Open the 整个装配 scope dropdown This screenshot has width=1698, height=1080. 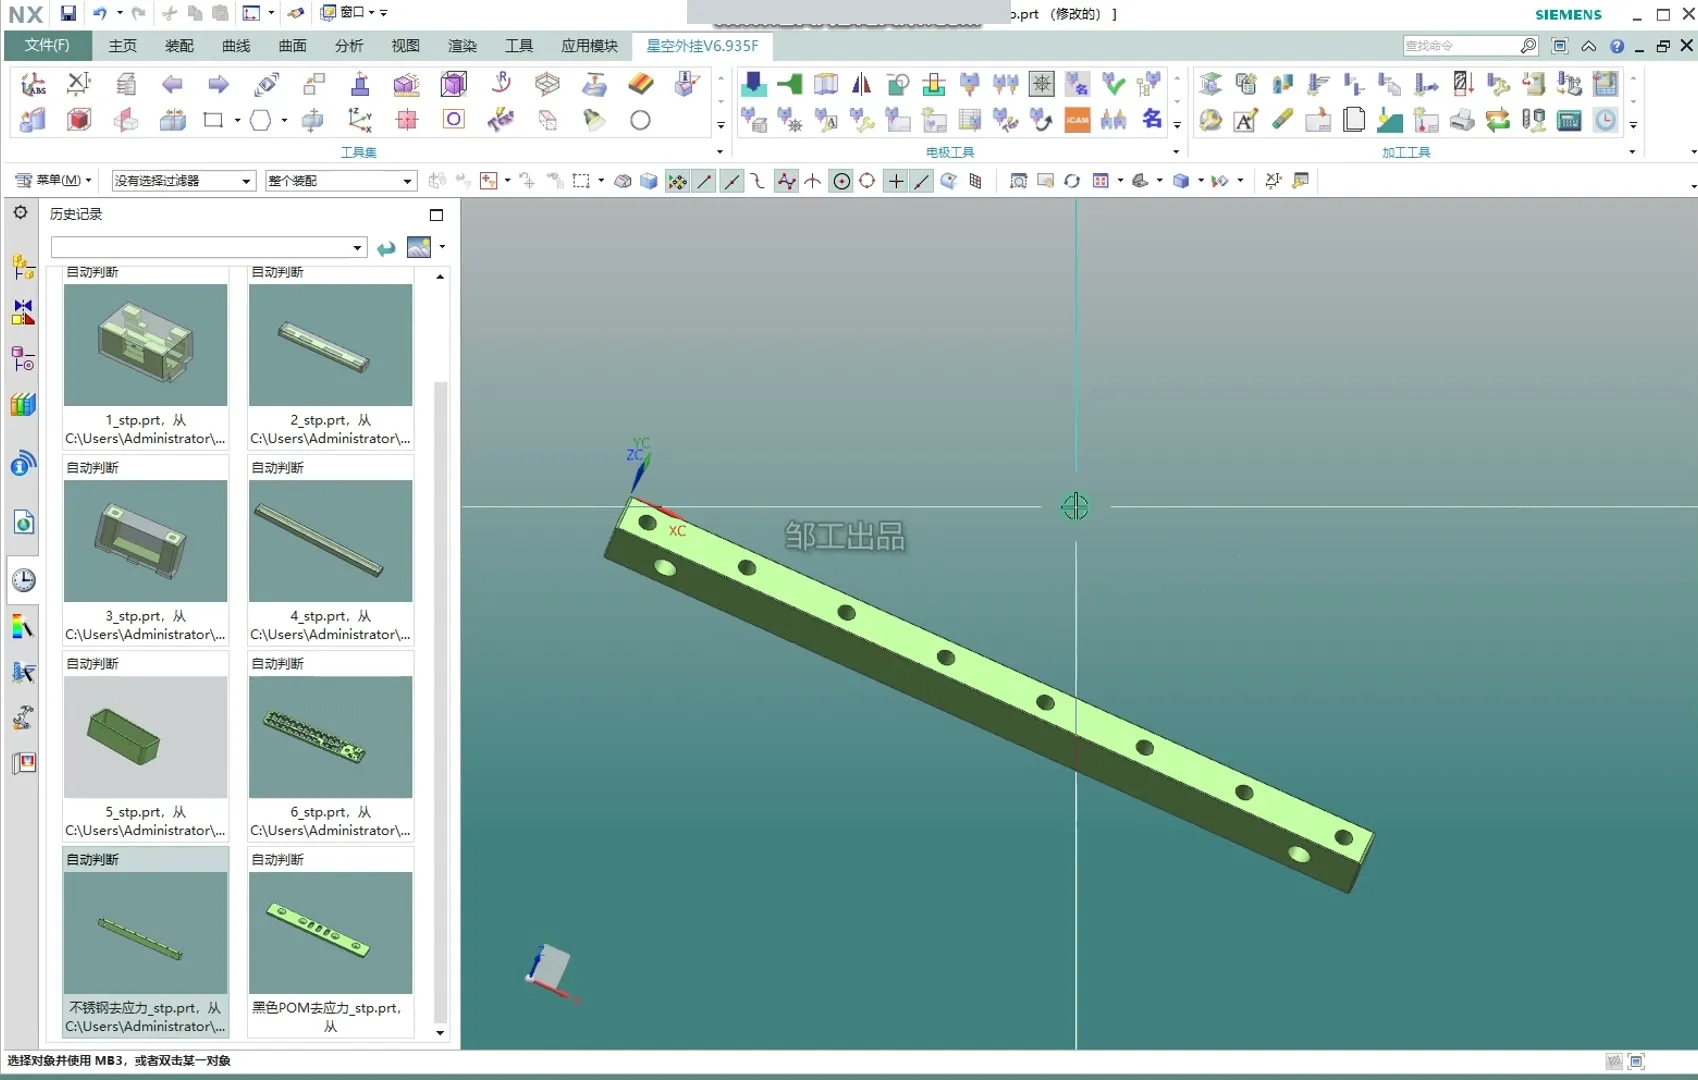click(x=340, y=181)
